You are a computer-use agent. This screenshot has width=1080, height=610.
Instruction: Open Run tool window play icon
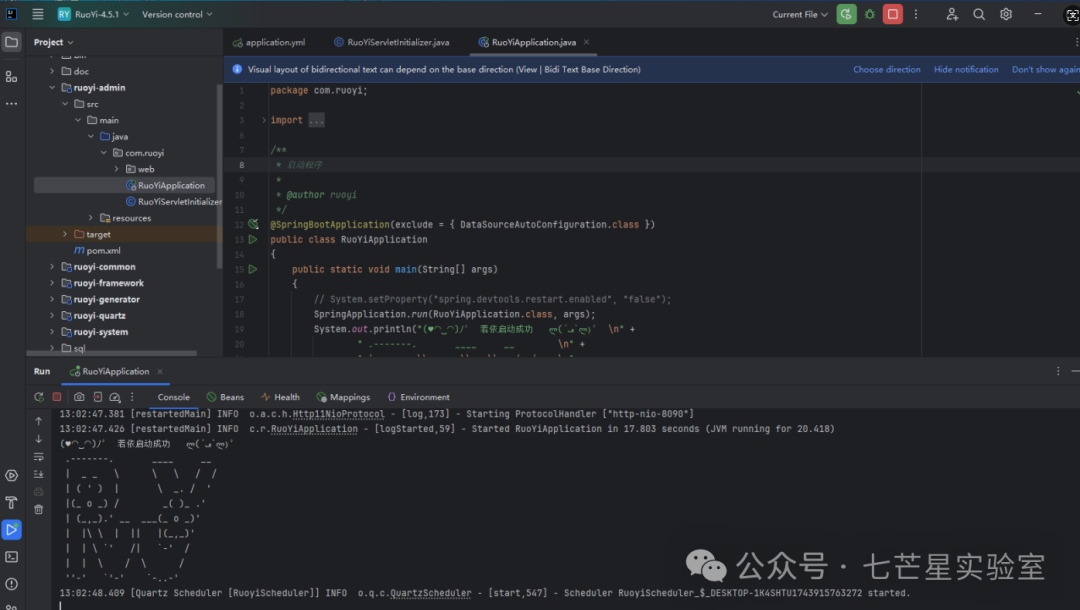[x=11, y=529]
